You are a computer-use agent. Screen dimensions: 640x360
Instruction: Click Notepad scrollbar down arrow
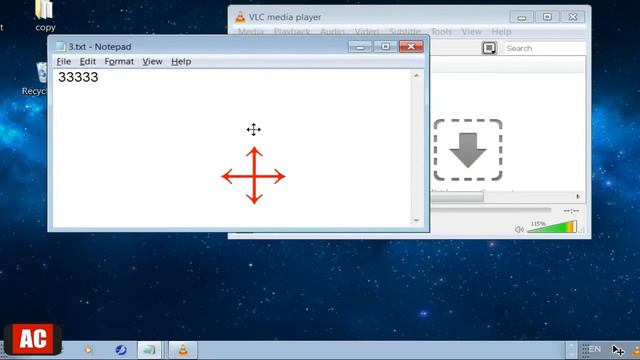(x=416, y=220)
